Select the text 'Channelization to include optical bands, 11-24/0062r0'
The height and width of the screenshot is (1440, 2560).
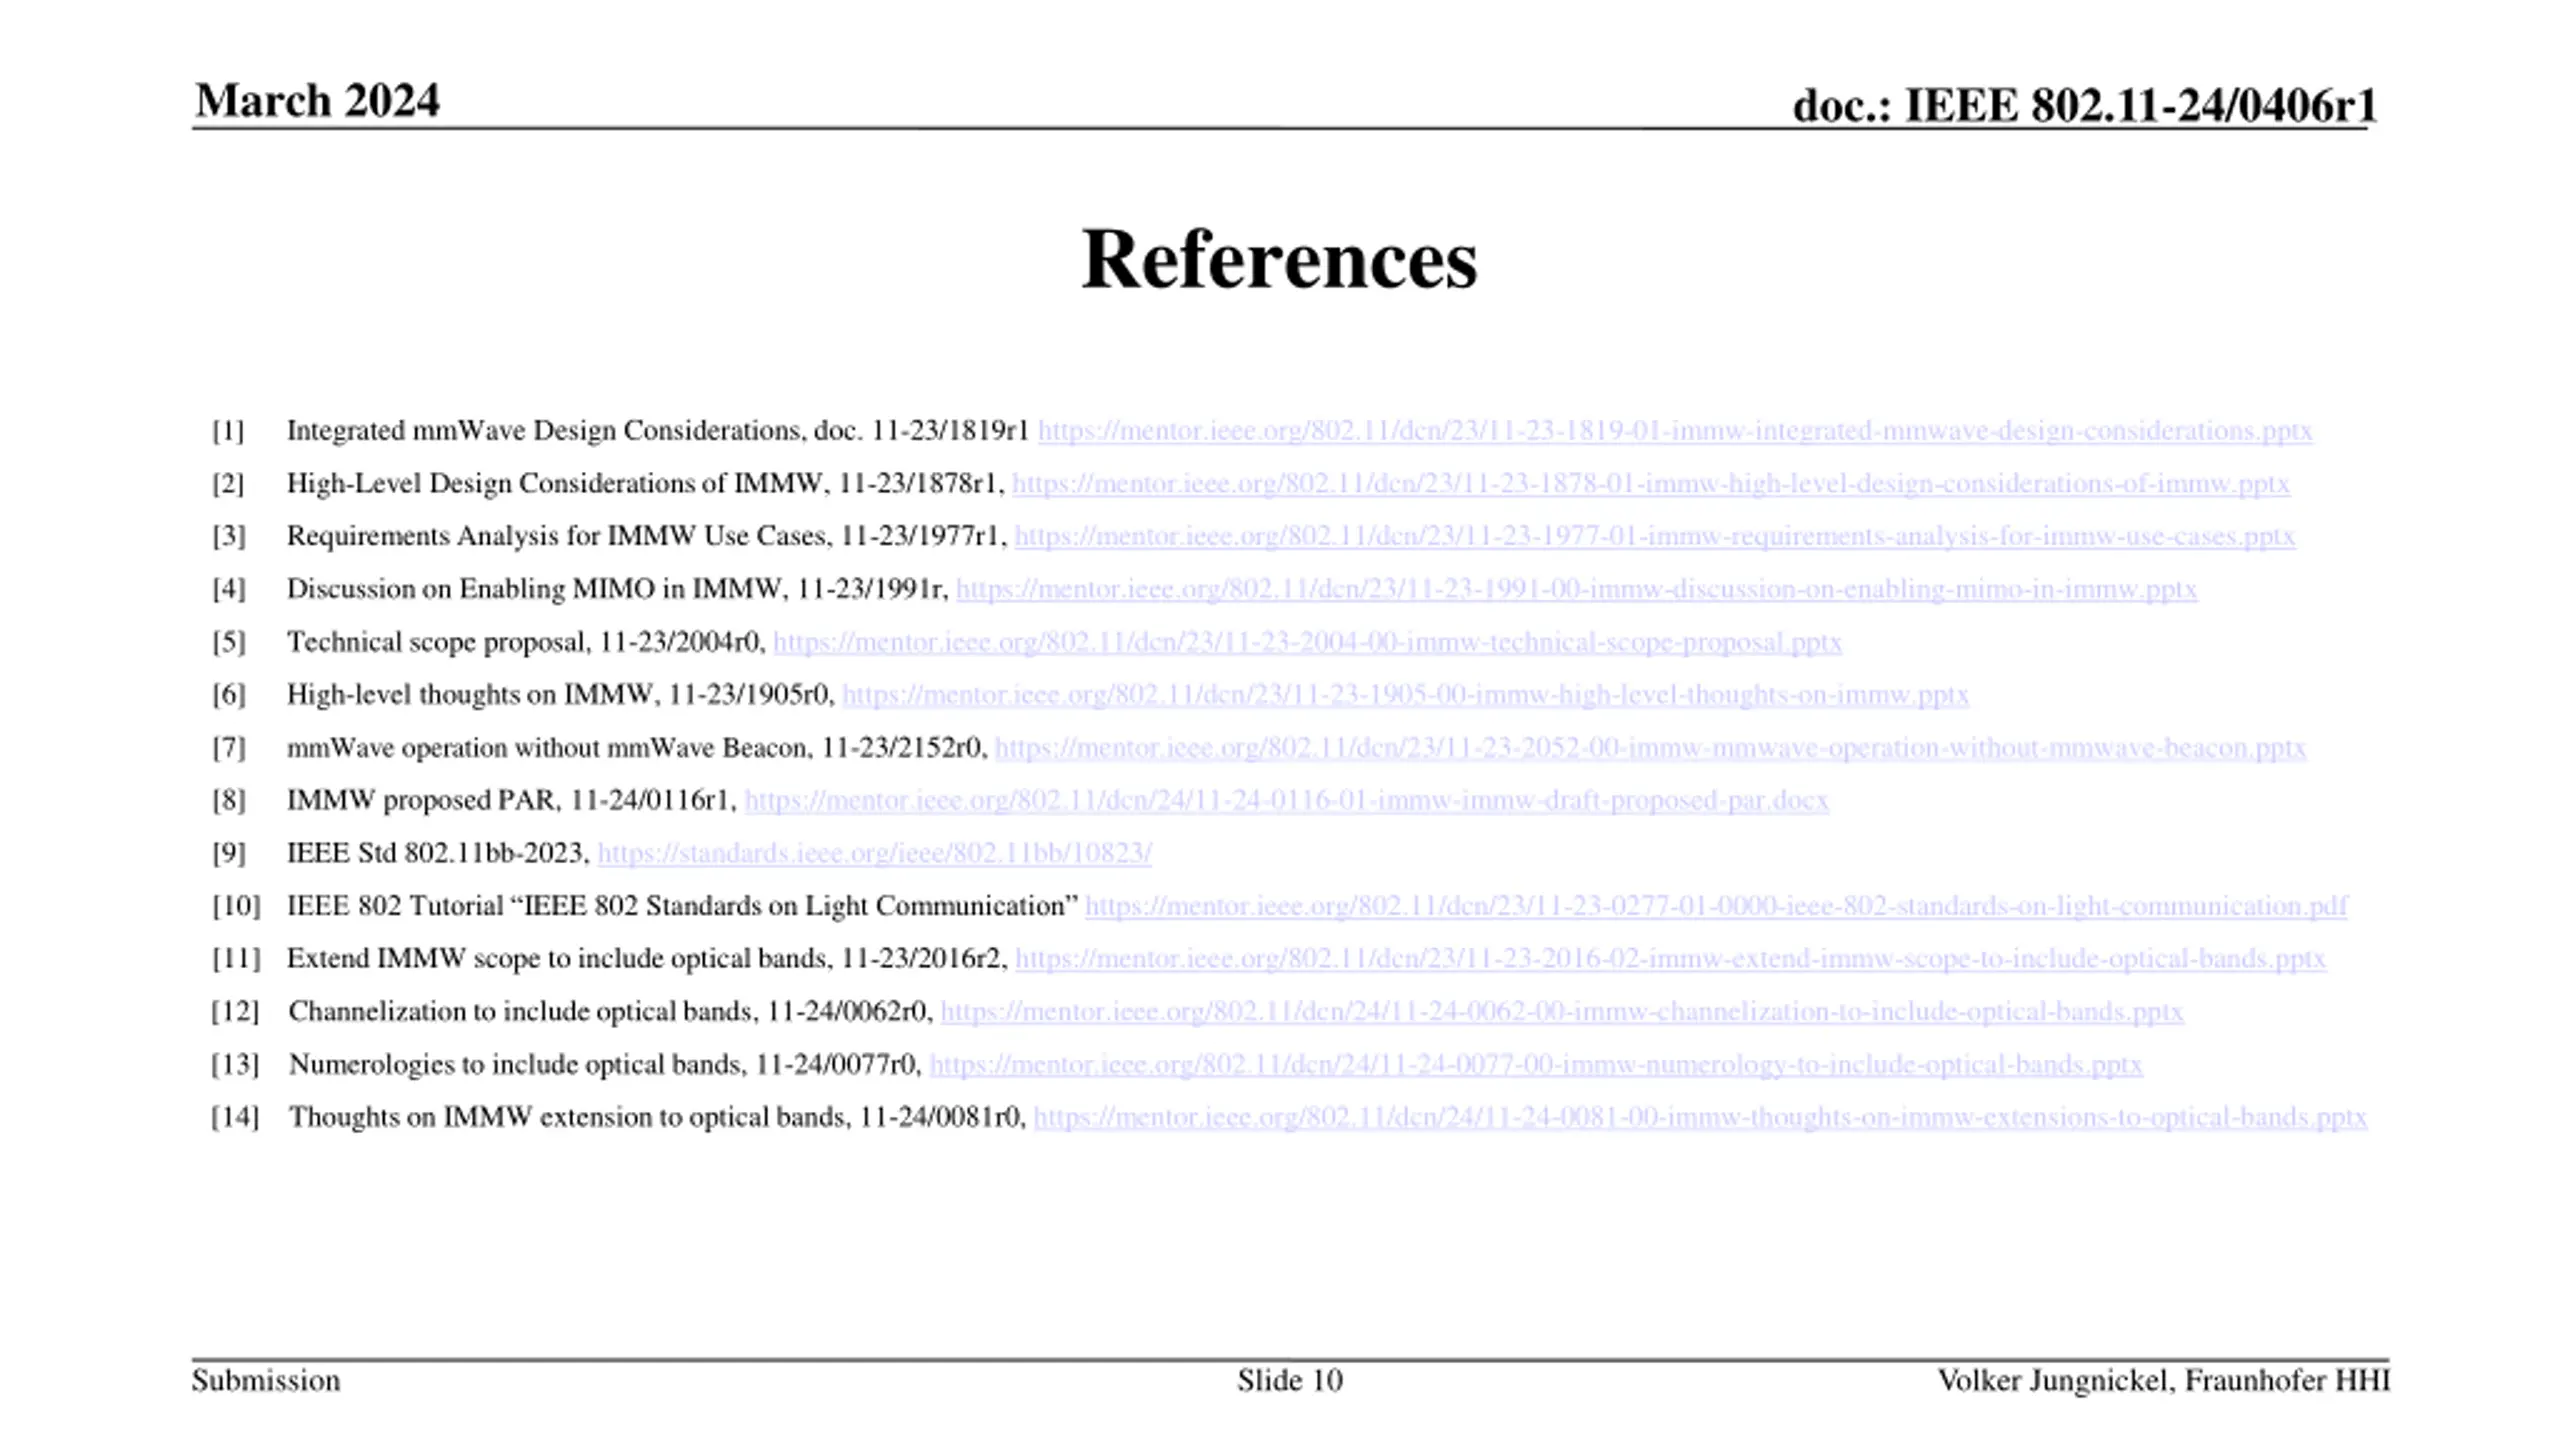tap(608, 1012)
